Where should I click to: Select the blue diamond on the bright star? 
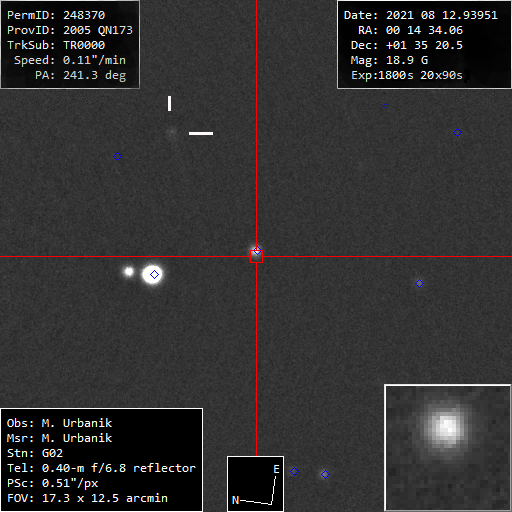pos(154,274)
